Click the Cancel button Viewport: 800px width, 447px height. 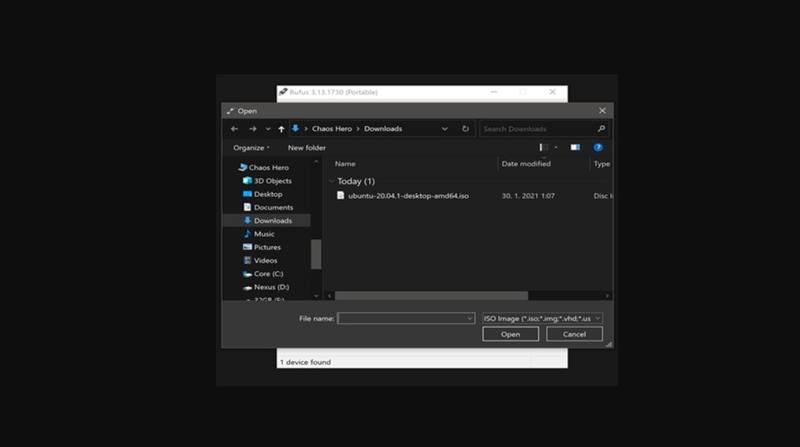[574, 334]
